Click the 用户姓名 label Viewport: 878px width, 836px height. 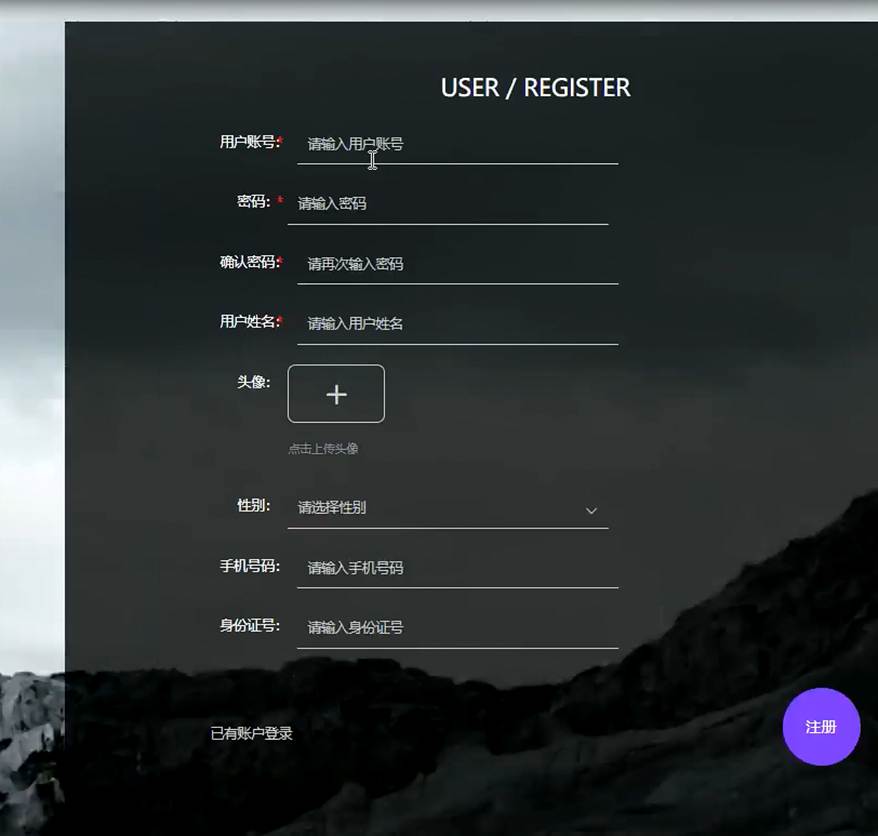[x=249, y=321]
